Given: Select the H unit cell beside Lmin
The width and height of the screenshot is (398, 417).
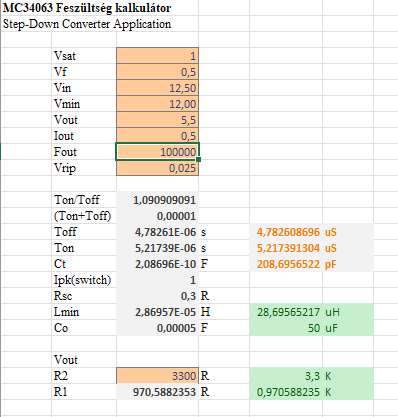Looking at the screenshot, I should pos(224,312).
